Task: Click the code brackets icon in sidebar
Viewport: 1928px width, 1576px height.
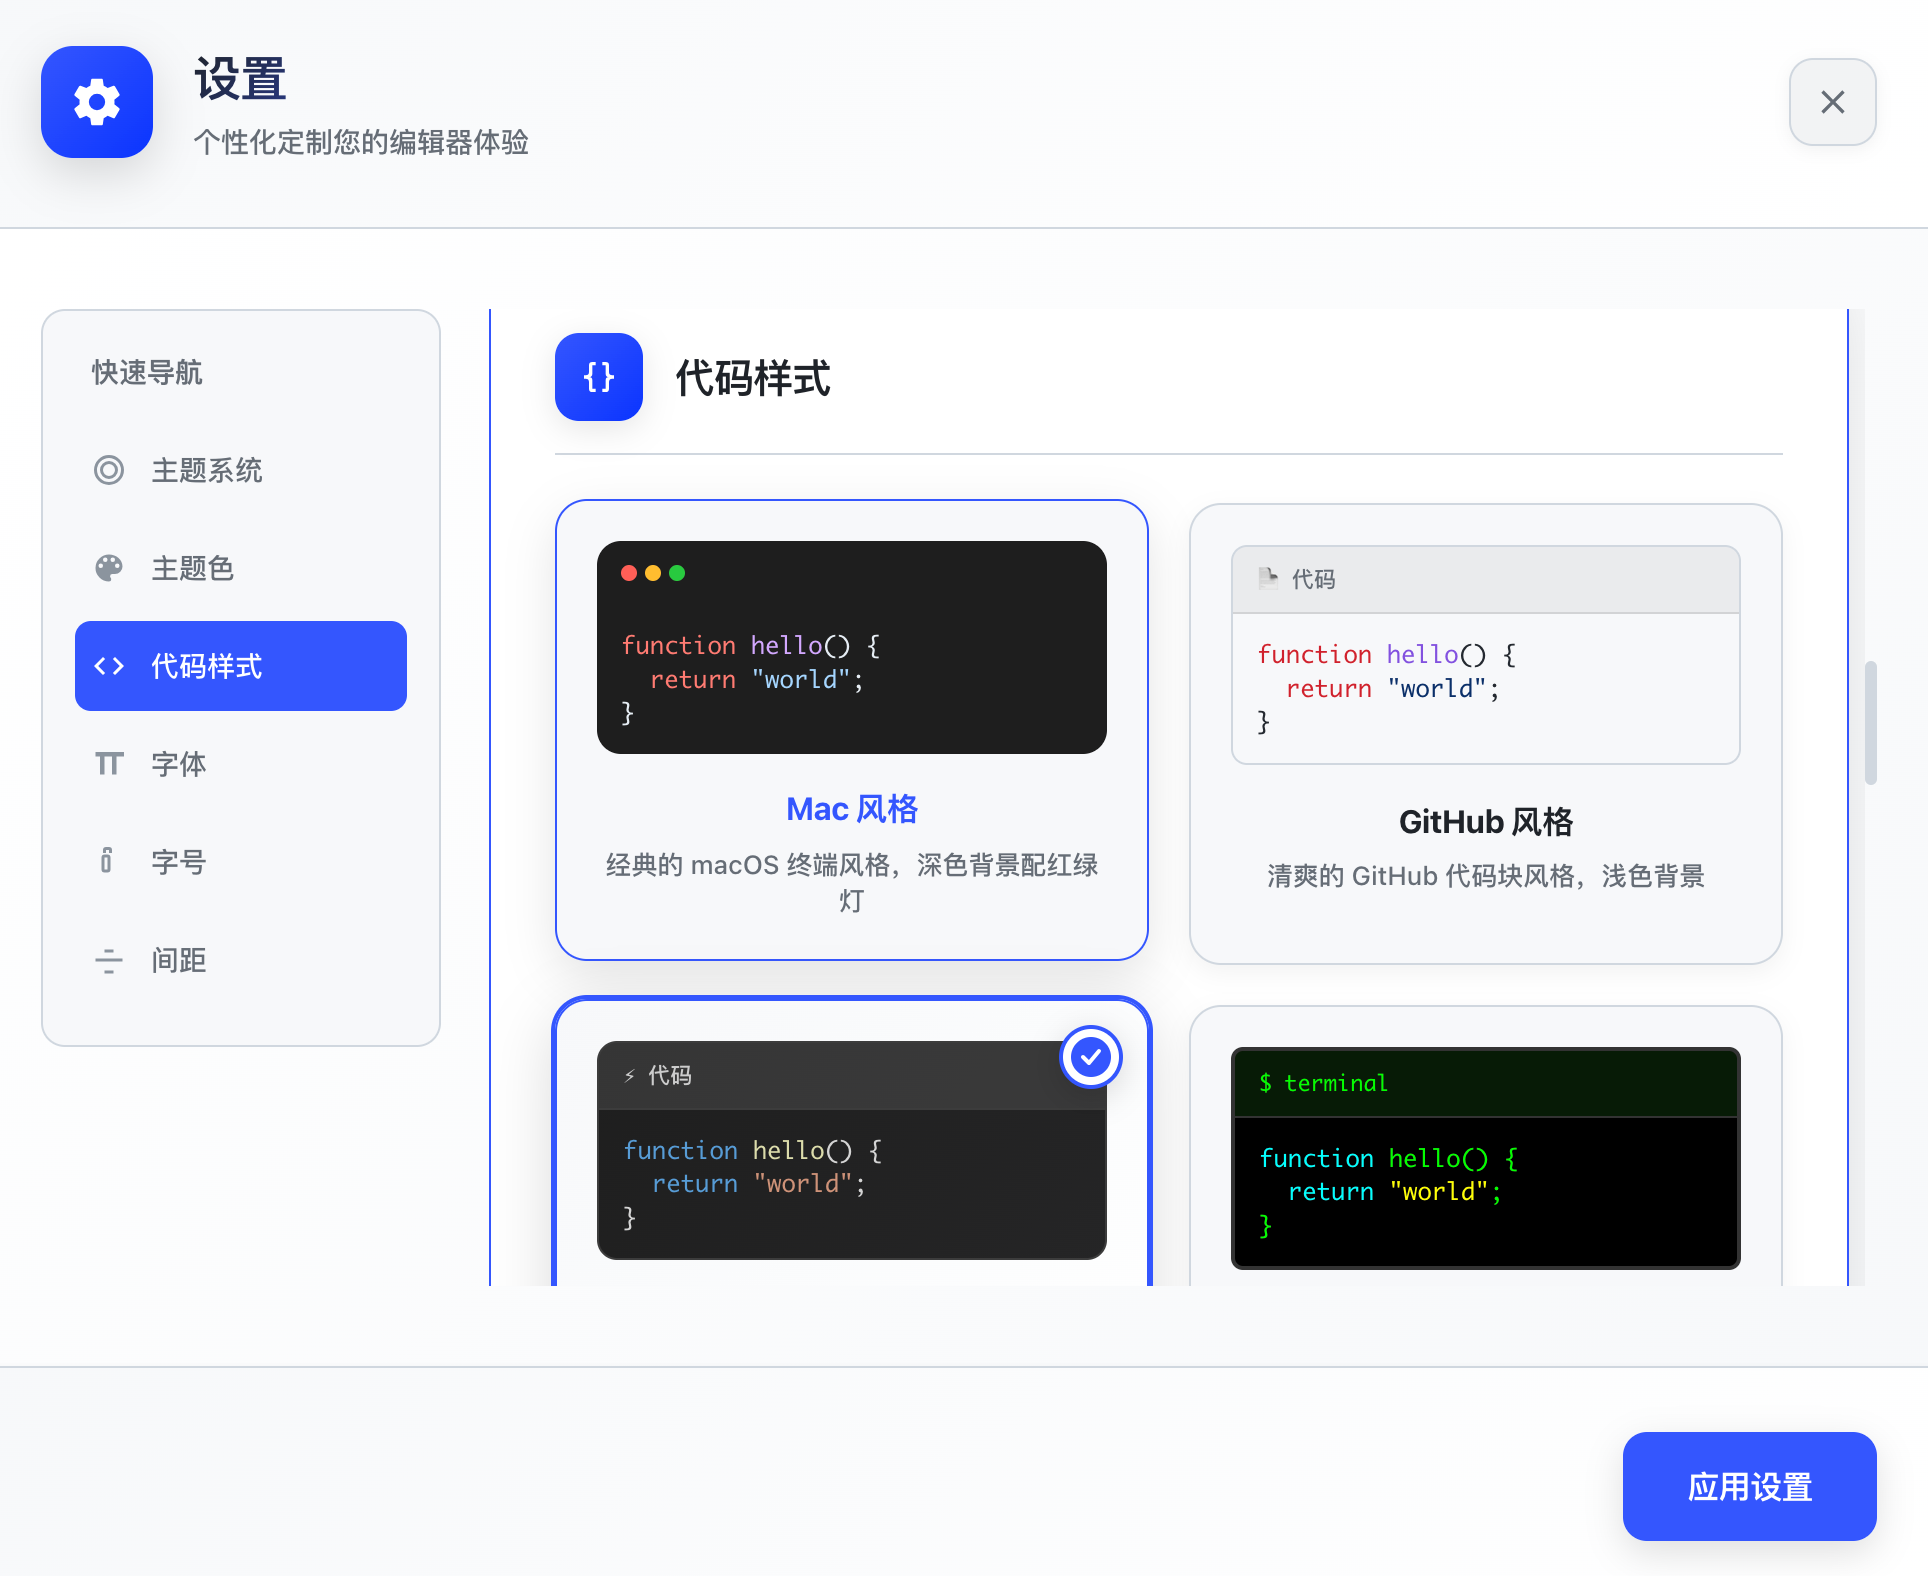Action: (109, 666)
